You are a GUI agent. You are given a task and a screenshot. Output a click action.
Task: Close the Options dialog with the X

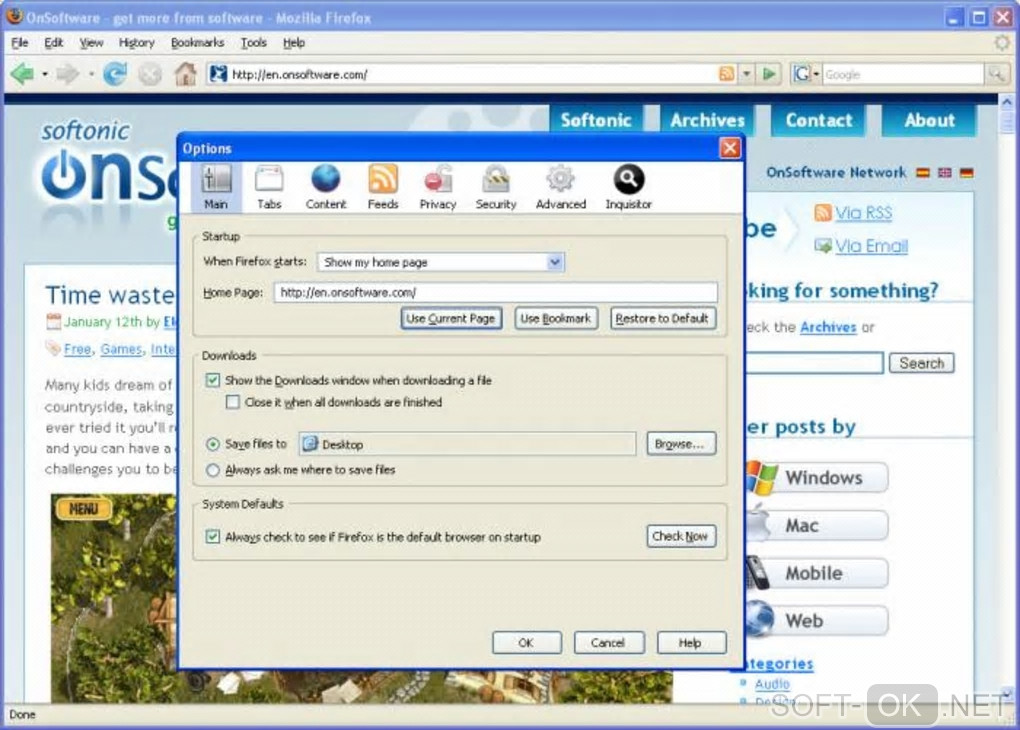[x=730, y=148]
